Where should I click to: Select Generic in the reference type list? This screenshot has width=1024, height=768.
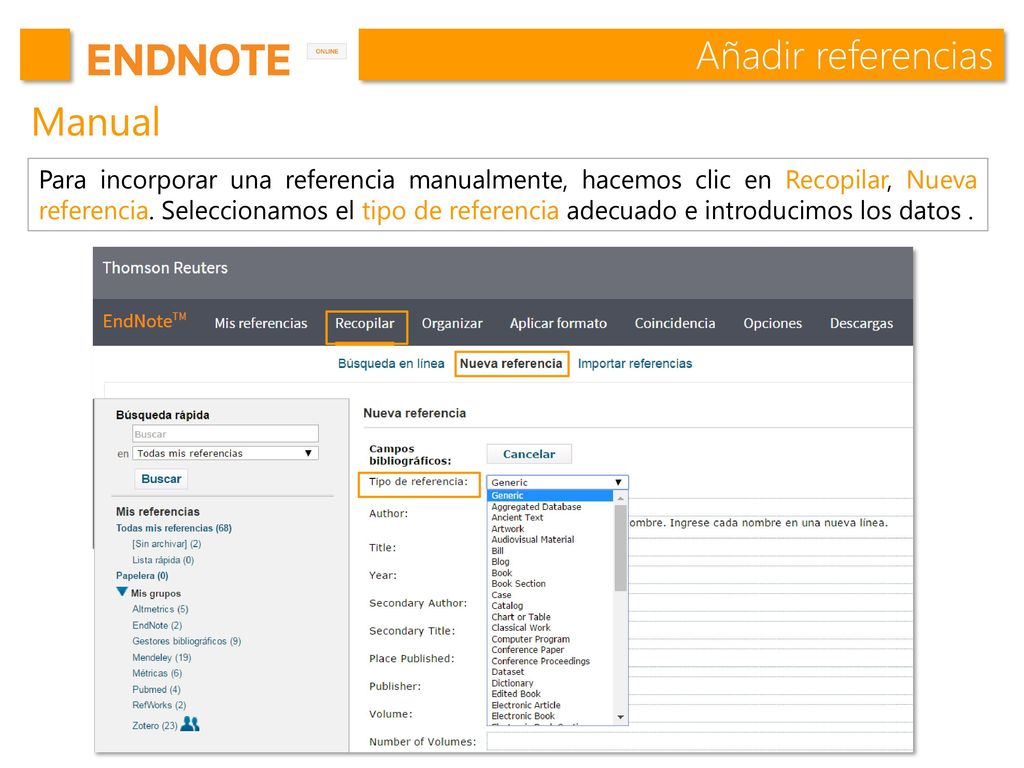coord(551,496)
